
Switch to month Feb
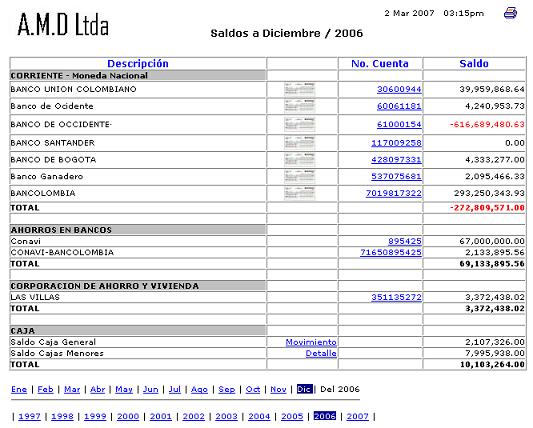tap(45, 389)
